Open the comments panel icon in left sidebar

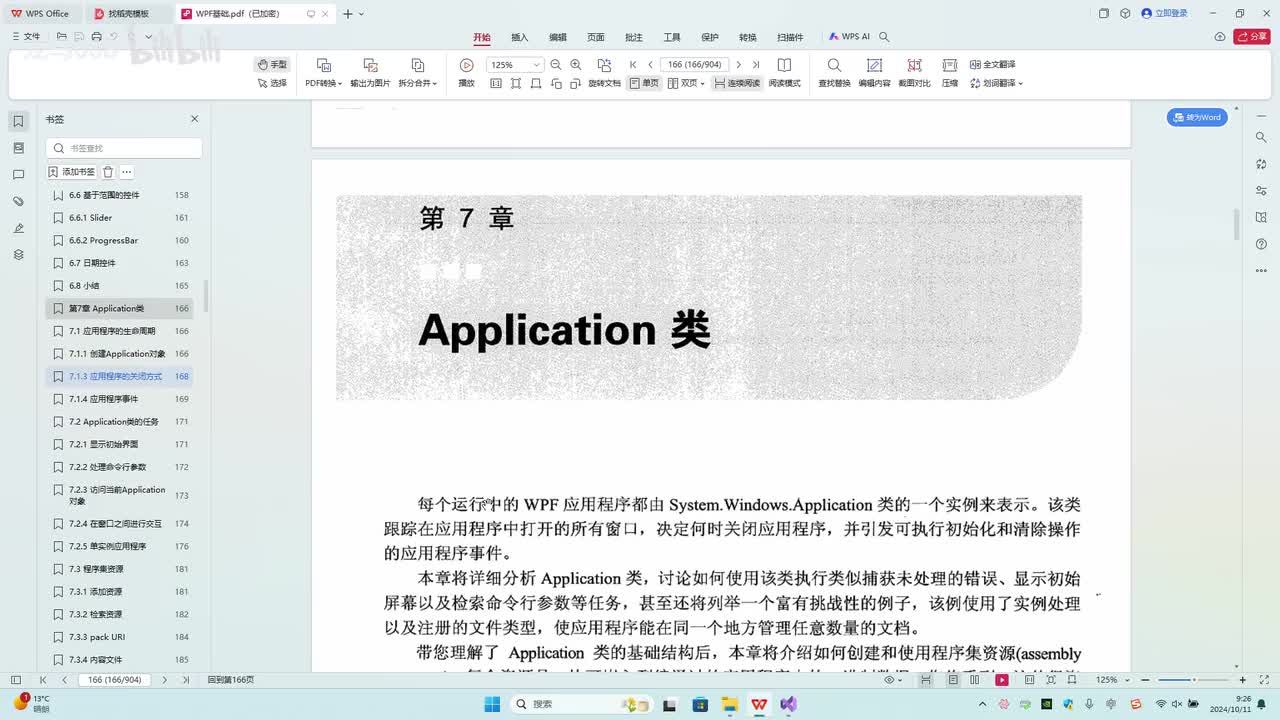(18, 175)
